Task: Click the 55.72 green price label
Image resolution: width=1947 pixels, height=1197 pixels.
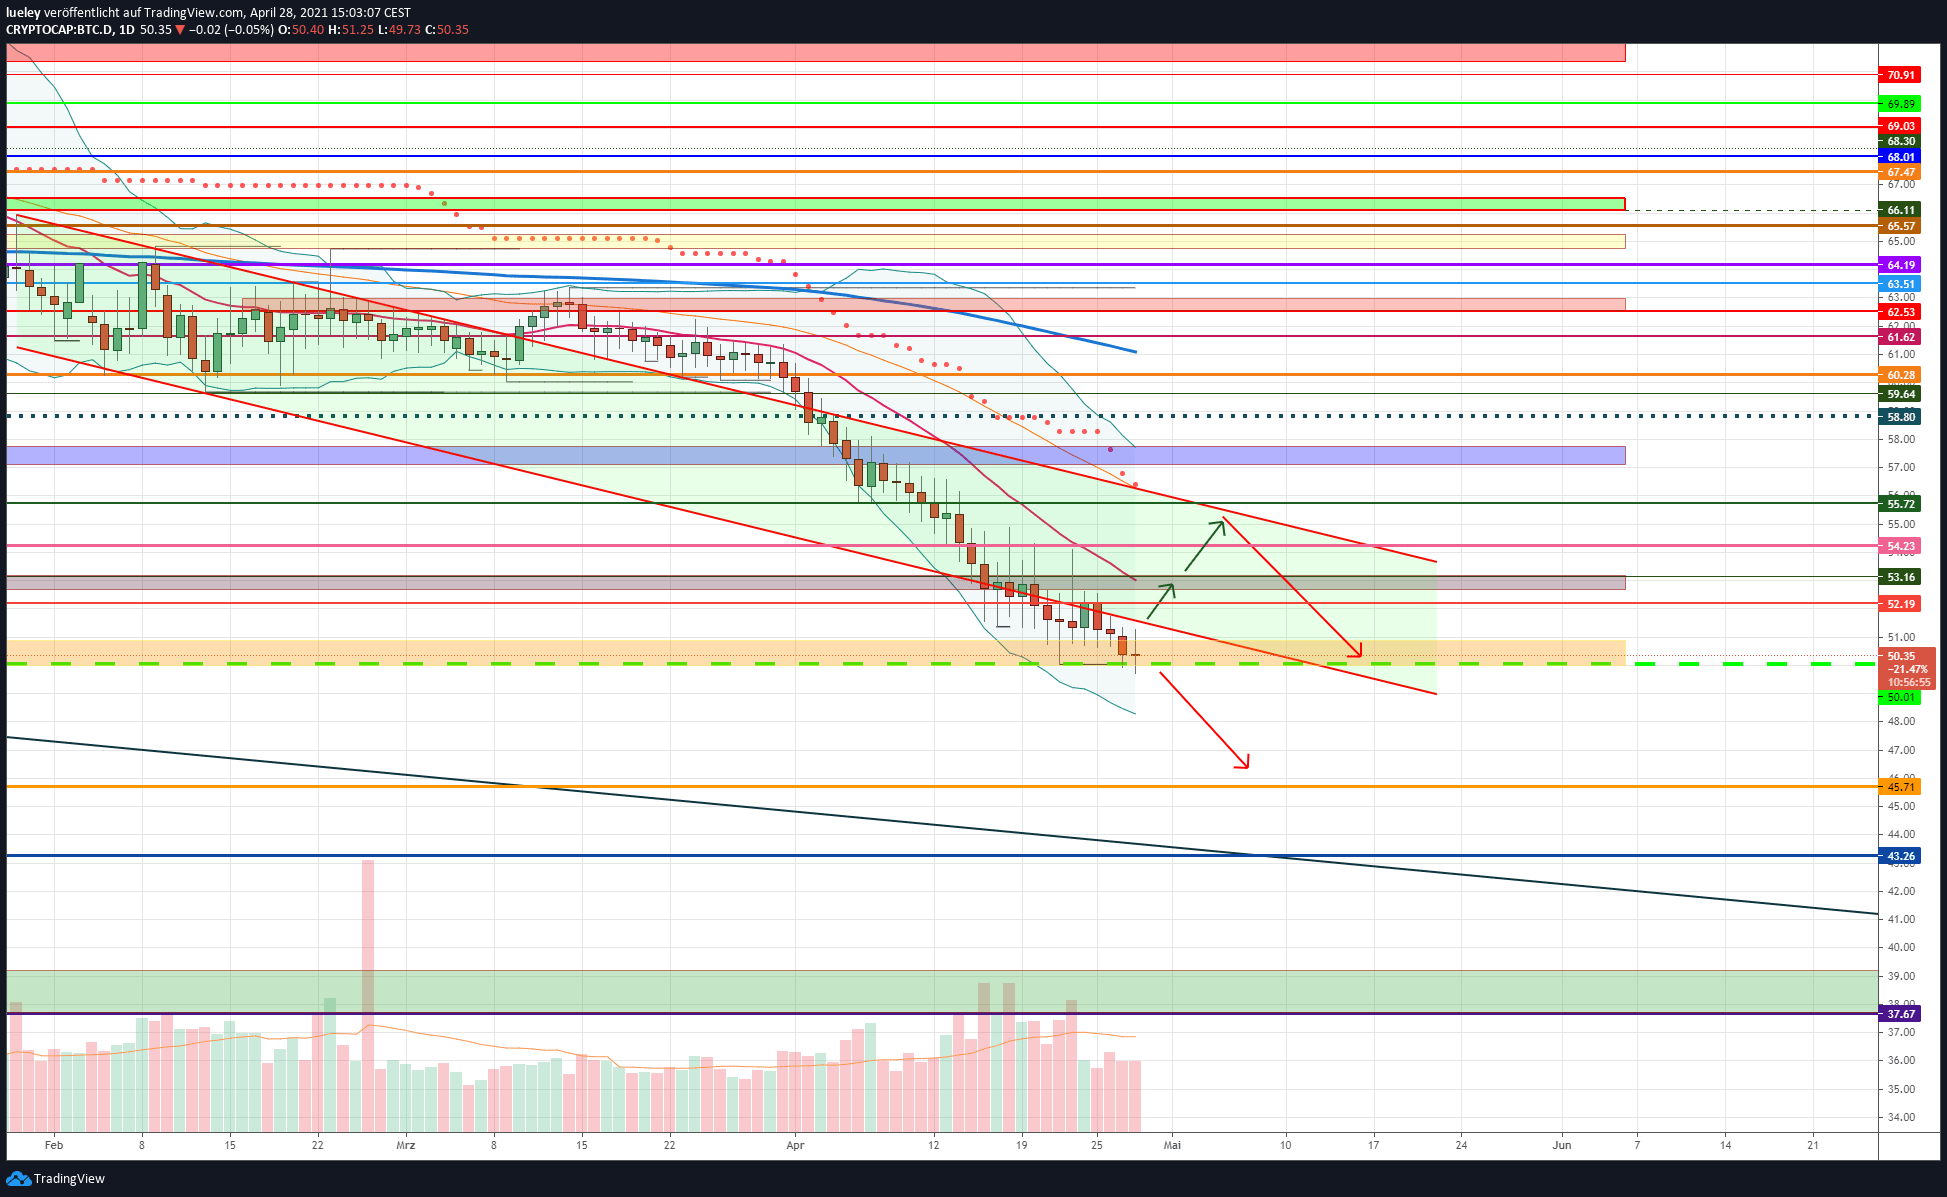Action: tap(1900, 504)
